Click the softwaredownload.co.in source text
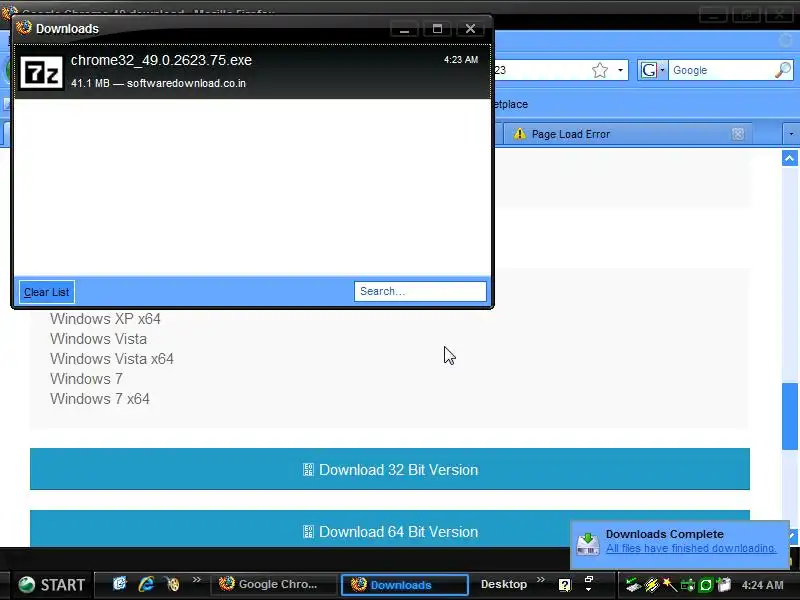Image resolution: width=800 pixels, height=600 pixels. 186,83
